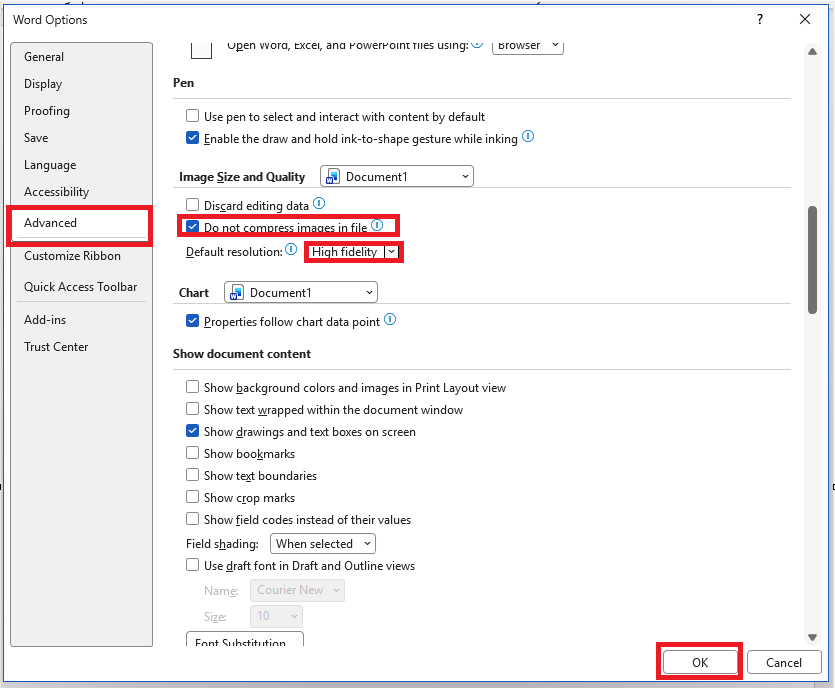This screenshot has height=688, width=835.
Task: Open Quick Access Toolbar settings
Action: 80,287
